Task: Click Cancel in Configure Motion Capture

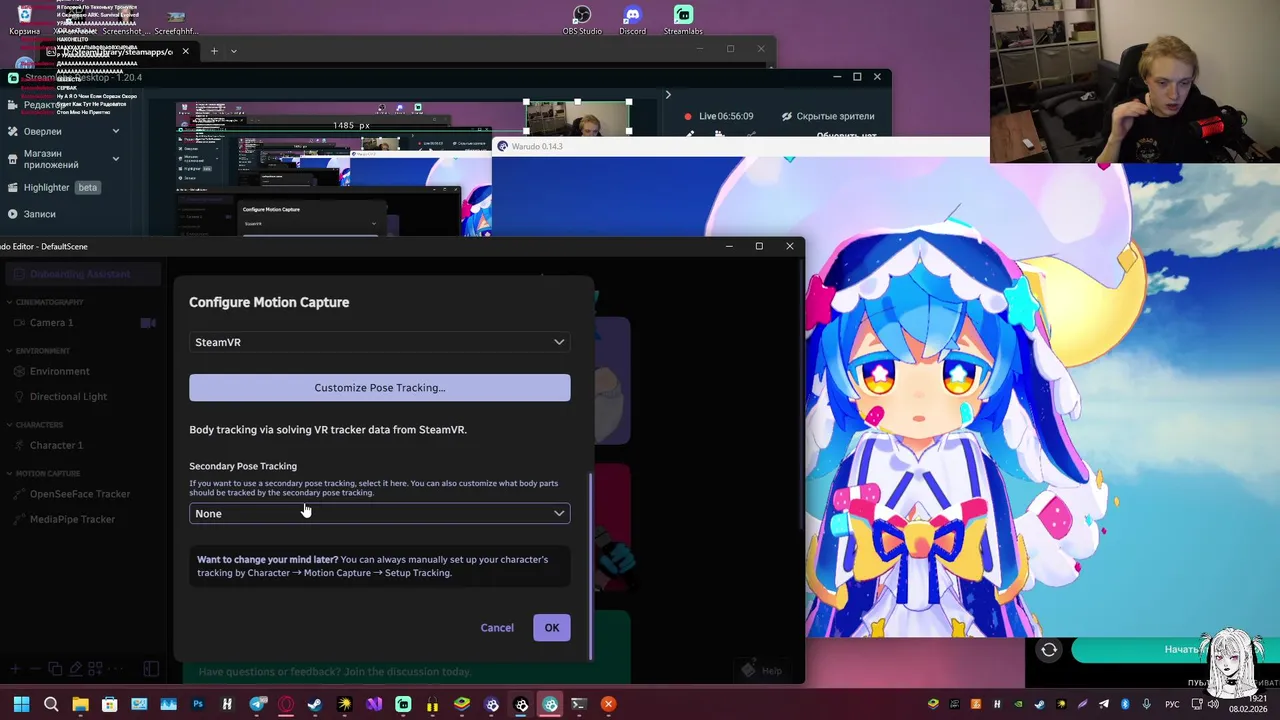Action: click(x=497, y=628)
